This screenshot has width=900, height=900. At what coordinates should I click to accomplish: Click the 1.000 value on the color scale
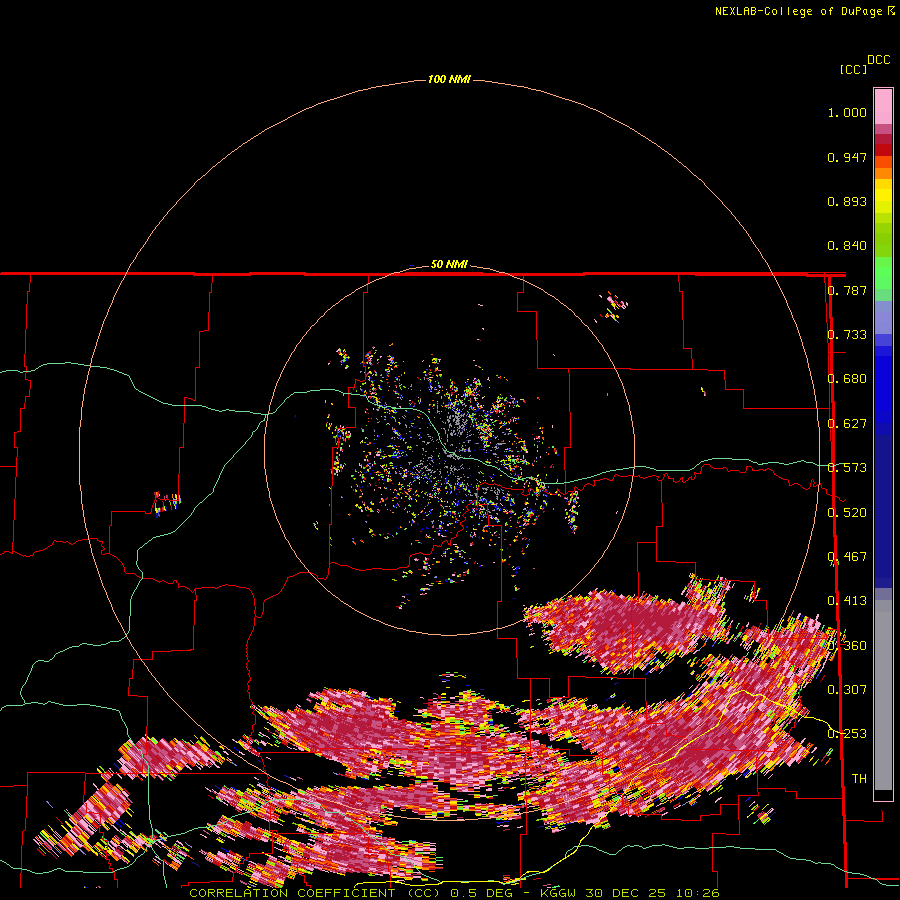tap(847, 112)
